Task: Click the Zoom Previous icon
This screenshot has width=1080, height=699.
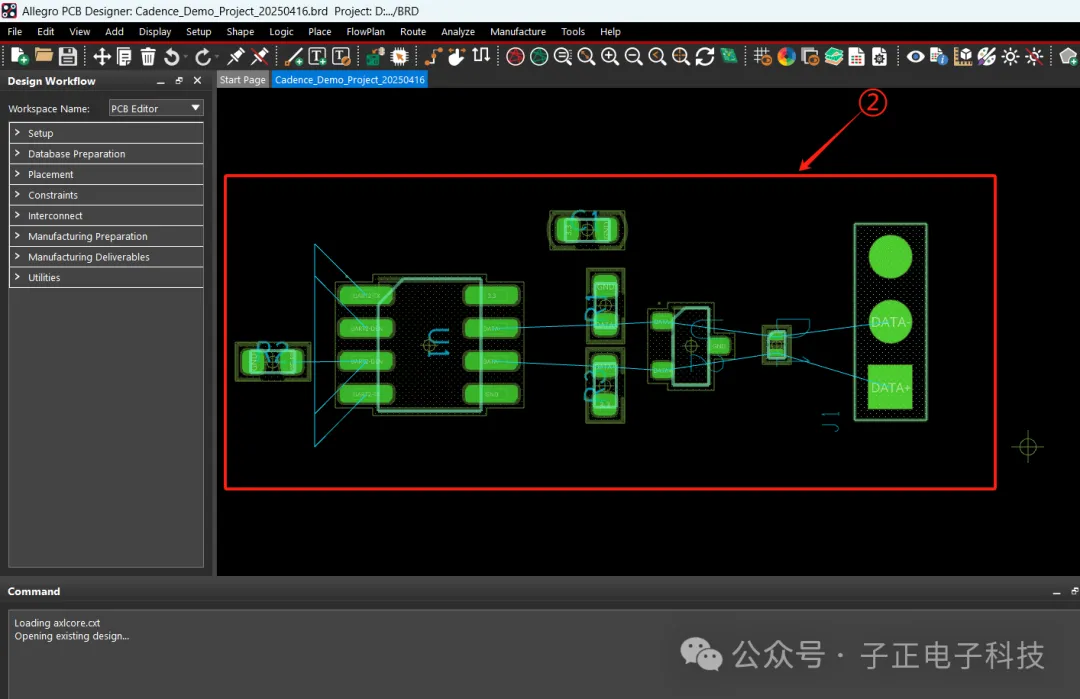Action: point(657,56)
